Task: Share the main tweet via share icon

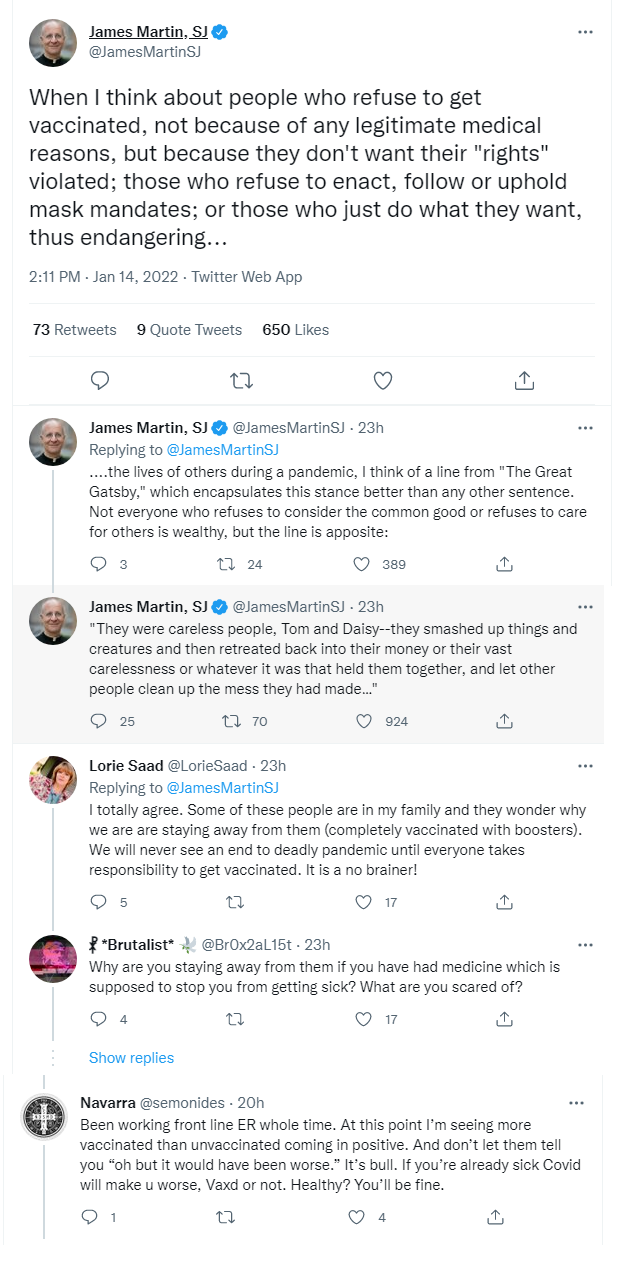Action: tap(524, 380)
